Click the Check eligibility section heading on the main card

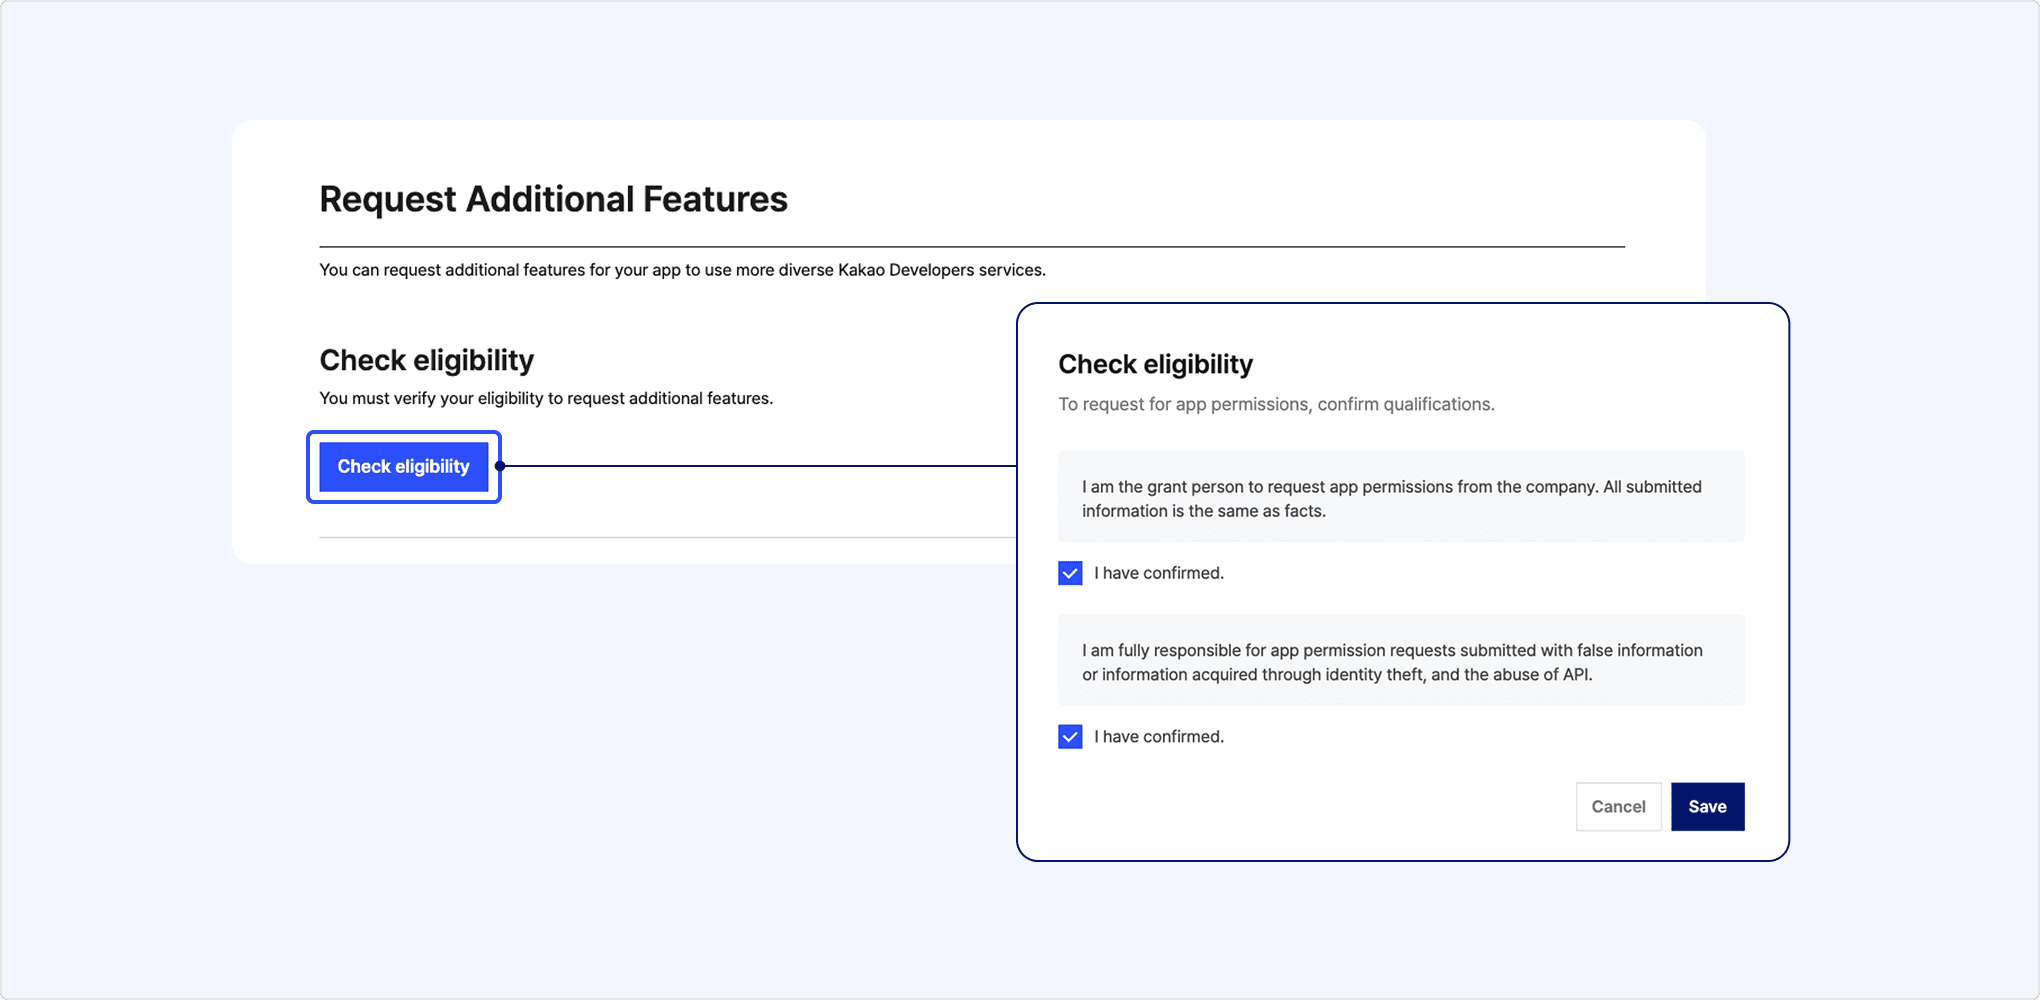[426, 360]
